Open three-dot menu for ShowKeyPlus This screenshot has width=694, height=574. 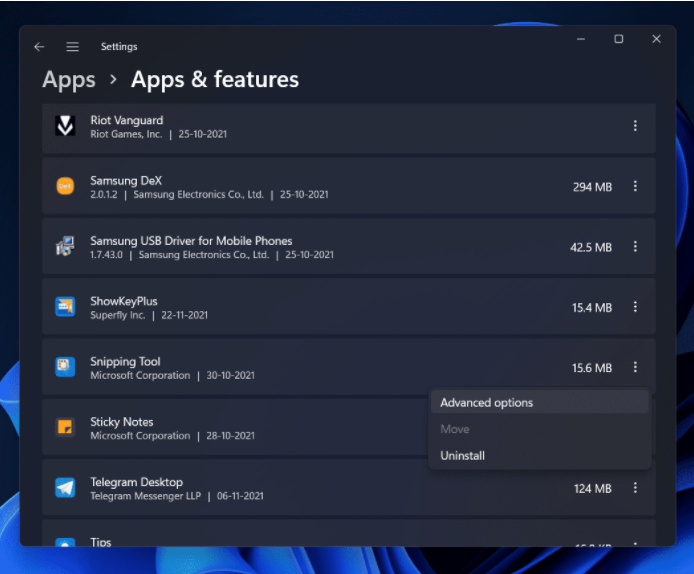point(635,307)
